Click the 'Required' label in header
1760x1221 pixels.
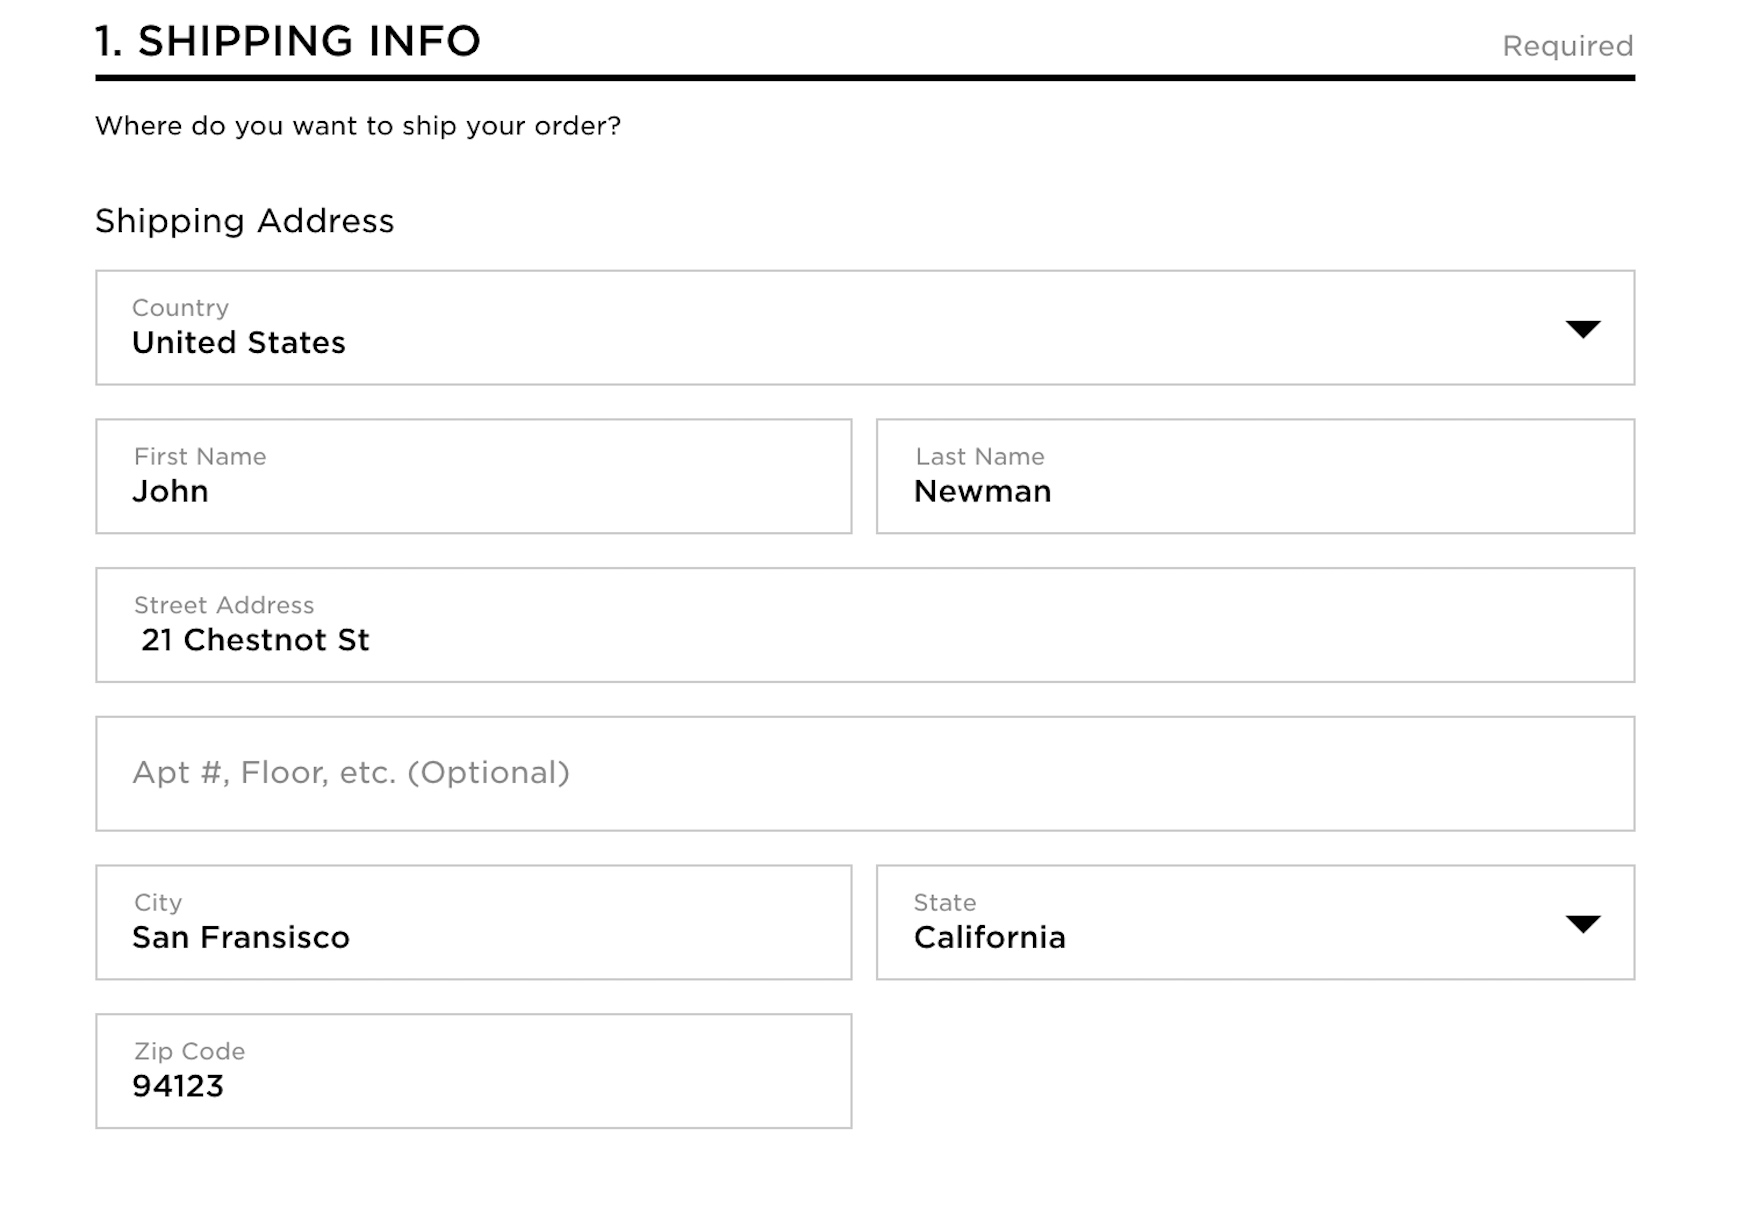click(1567, 46)
